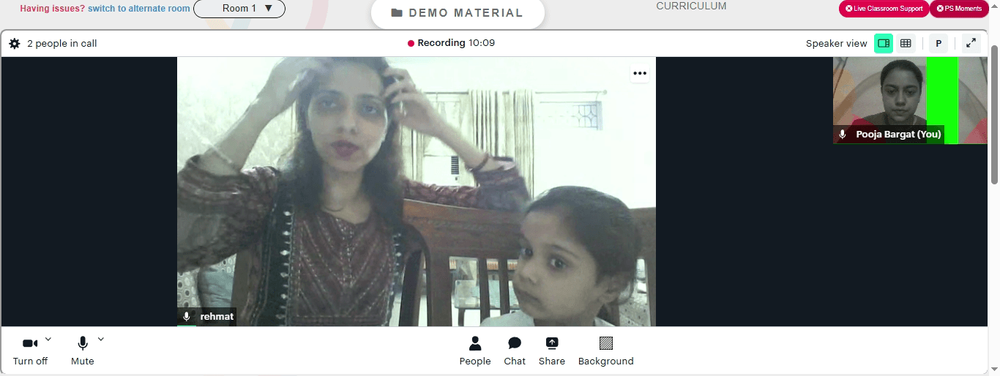Open the People panel

475,351
